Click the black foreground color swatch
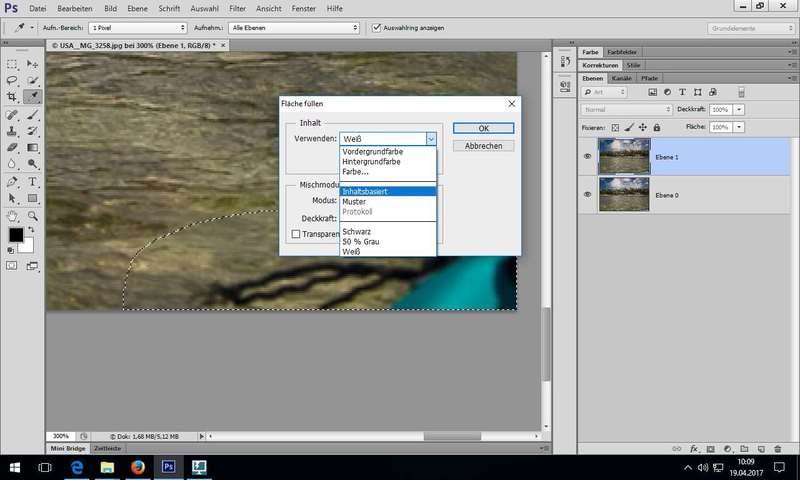 coord(15,235)
